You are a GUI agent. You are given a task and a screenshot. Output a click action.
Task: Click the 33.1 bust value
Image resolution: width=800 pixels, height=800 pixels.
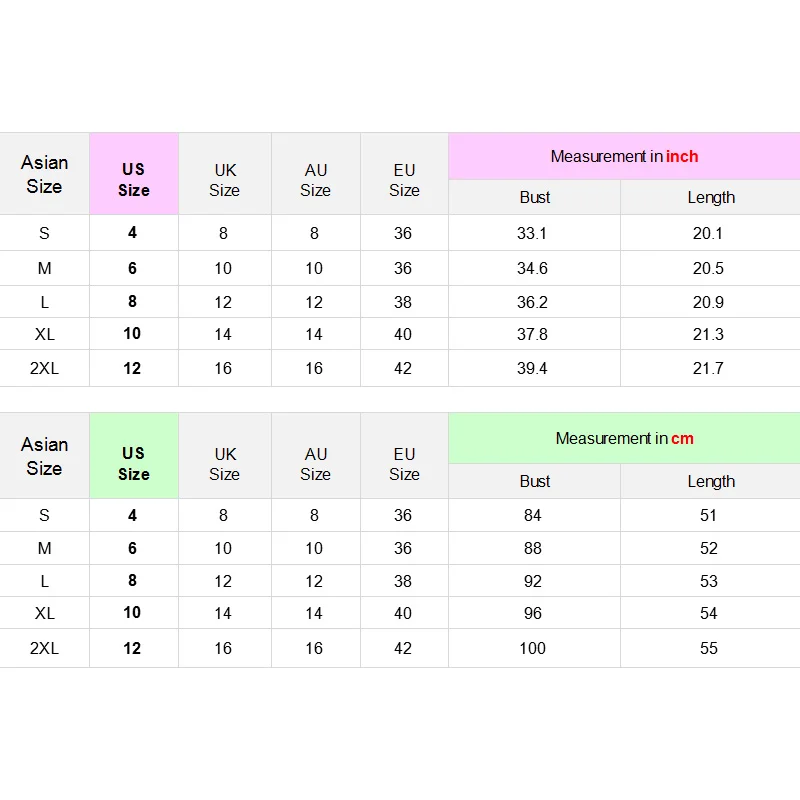533,233
